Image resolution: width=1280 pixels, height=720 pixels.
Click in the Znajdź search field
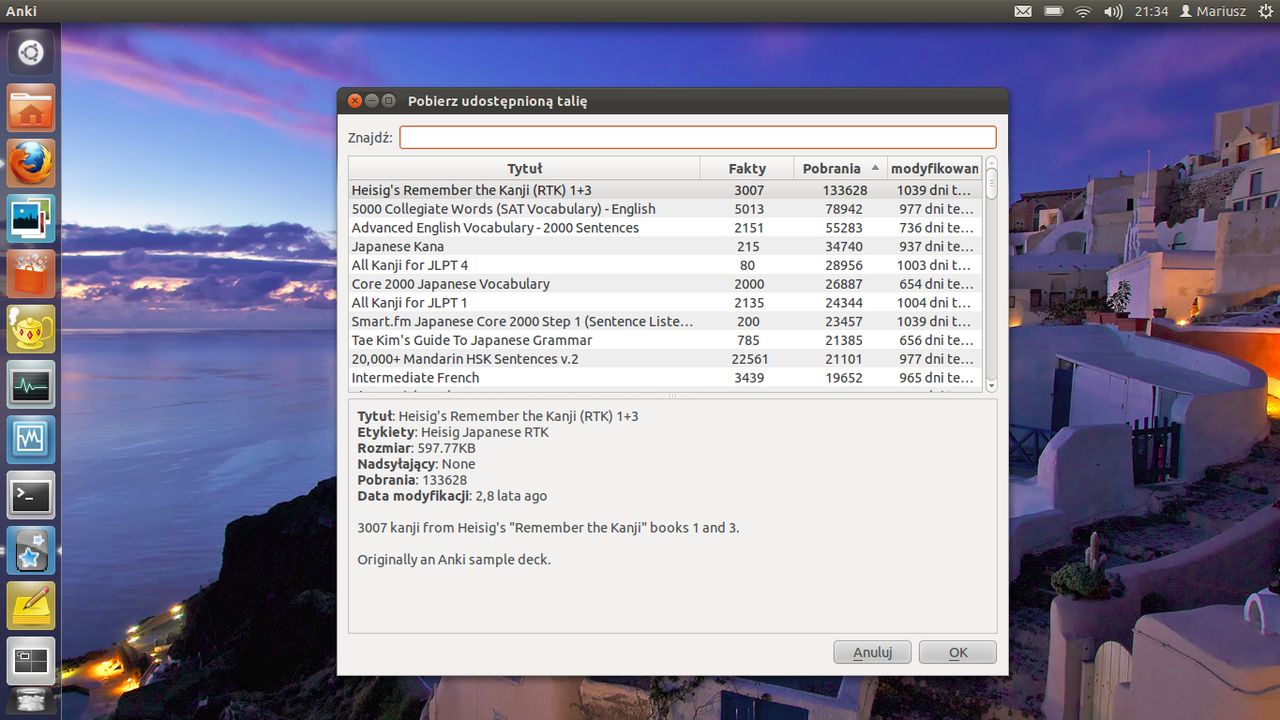click(698, 137)
